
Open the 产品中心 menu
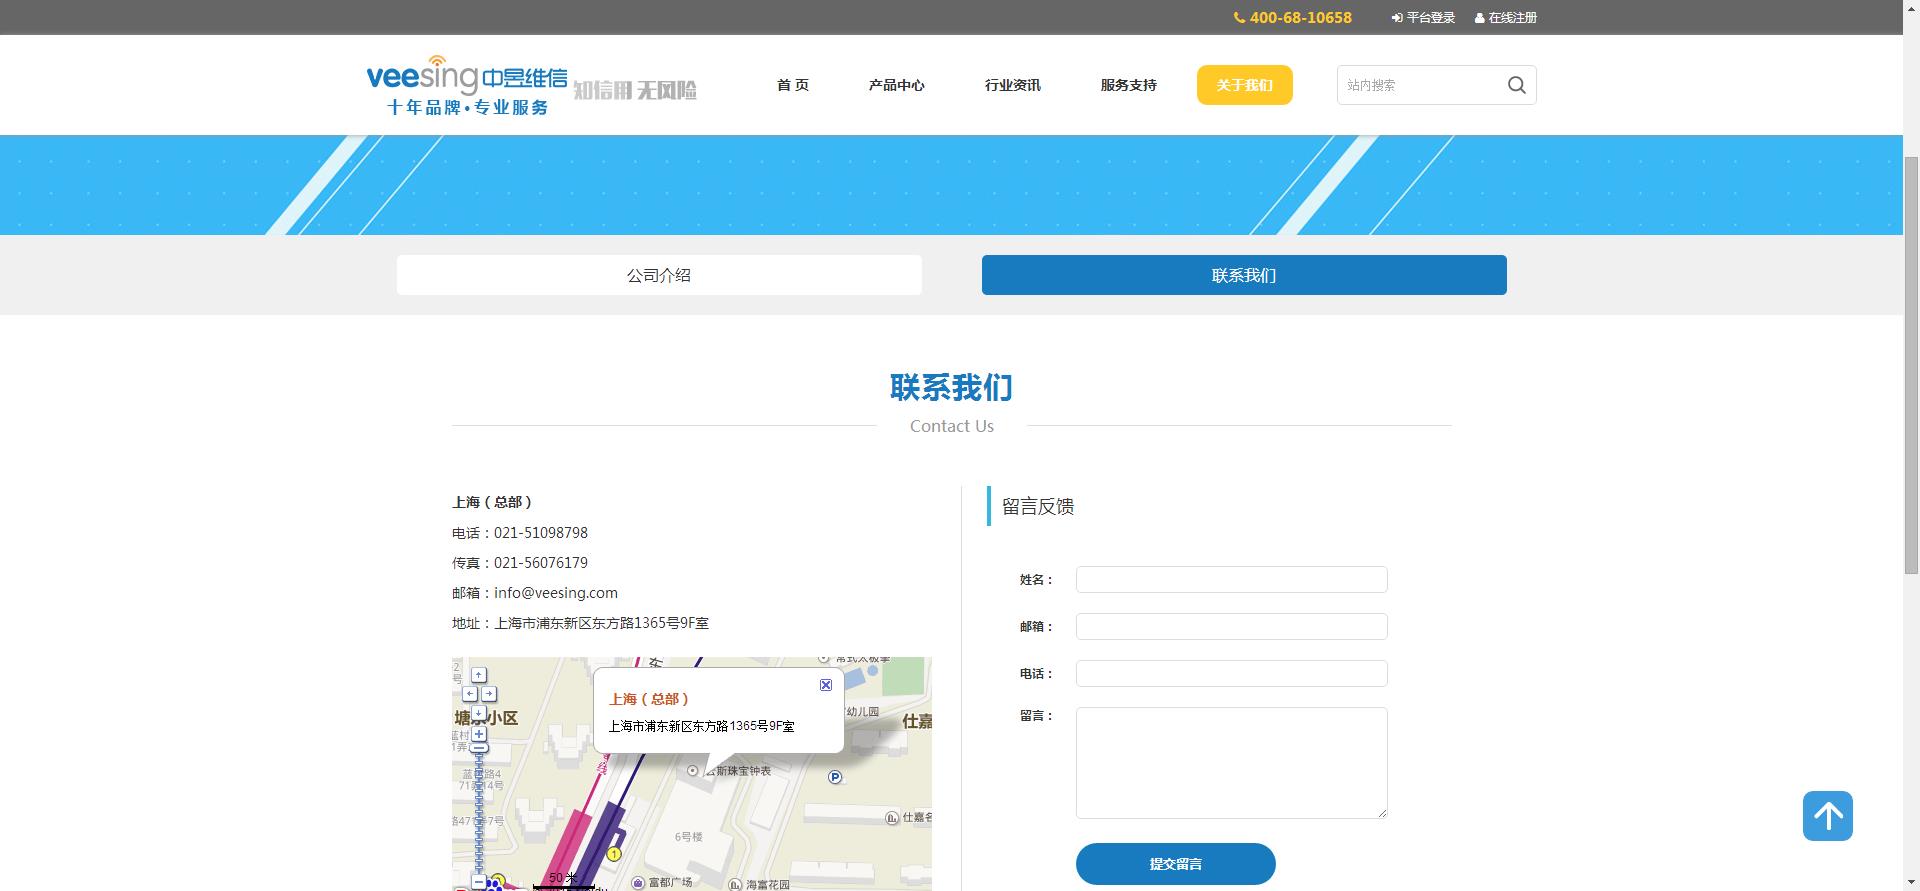pos(896,85)
